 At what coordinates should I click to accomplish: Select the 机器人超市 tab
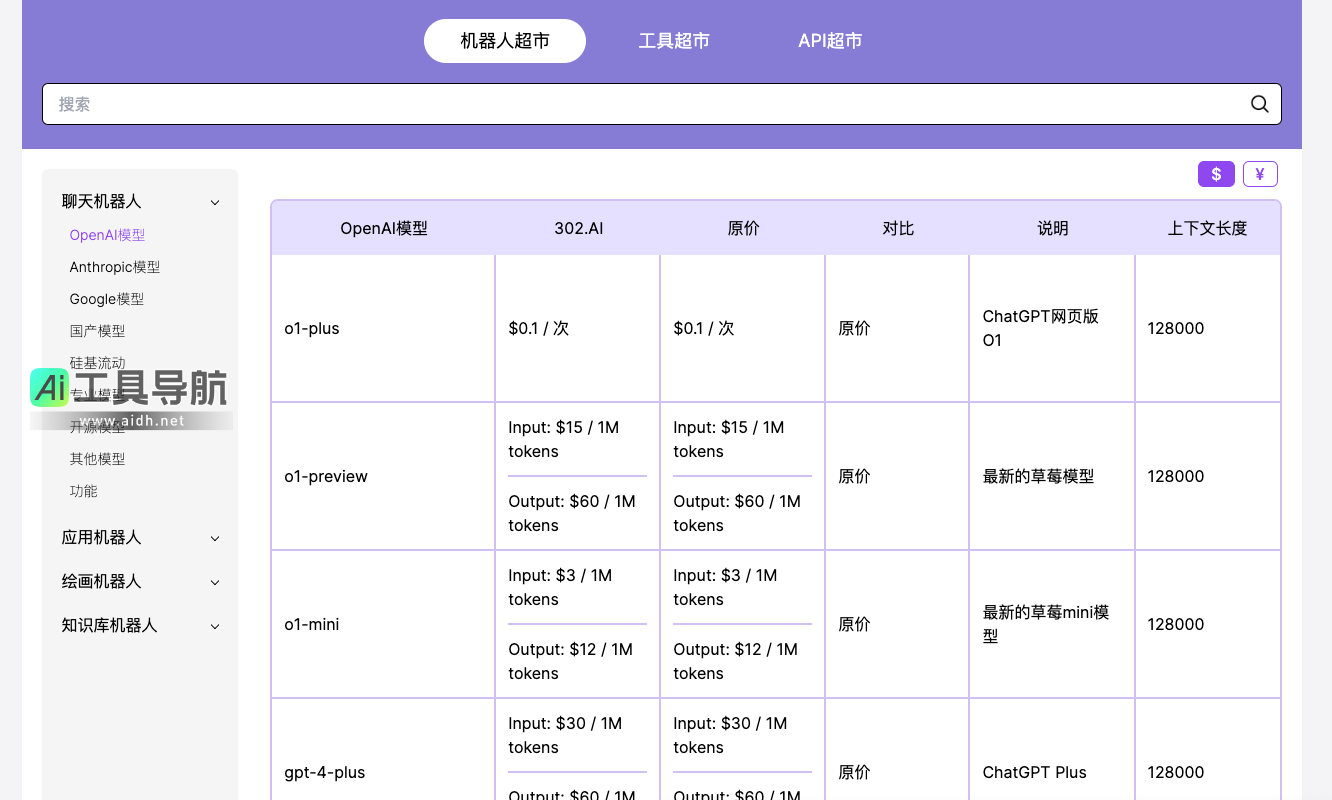pyautogui.click(x=505, y=41)
